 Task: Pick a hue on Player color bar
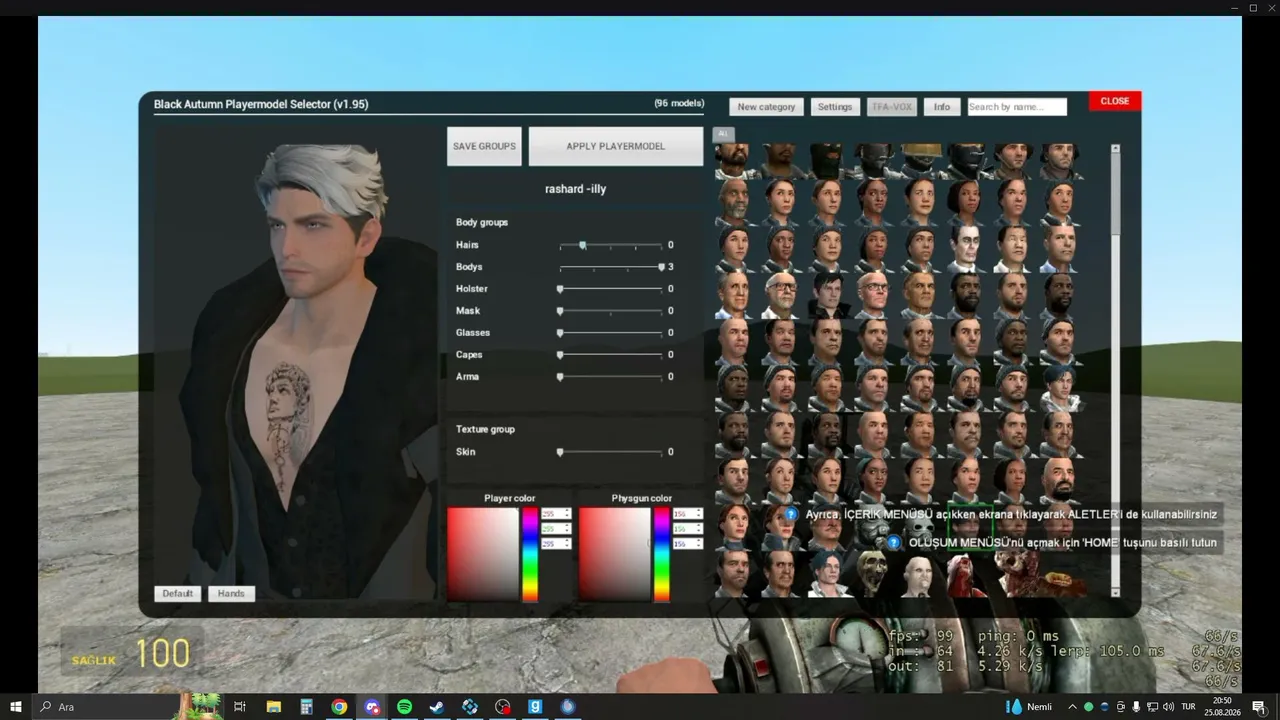click(x=530, y=554)
